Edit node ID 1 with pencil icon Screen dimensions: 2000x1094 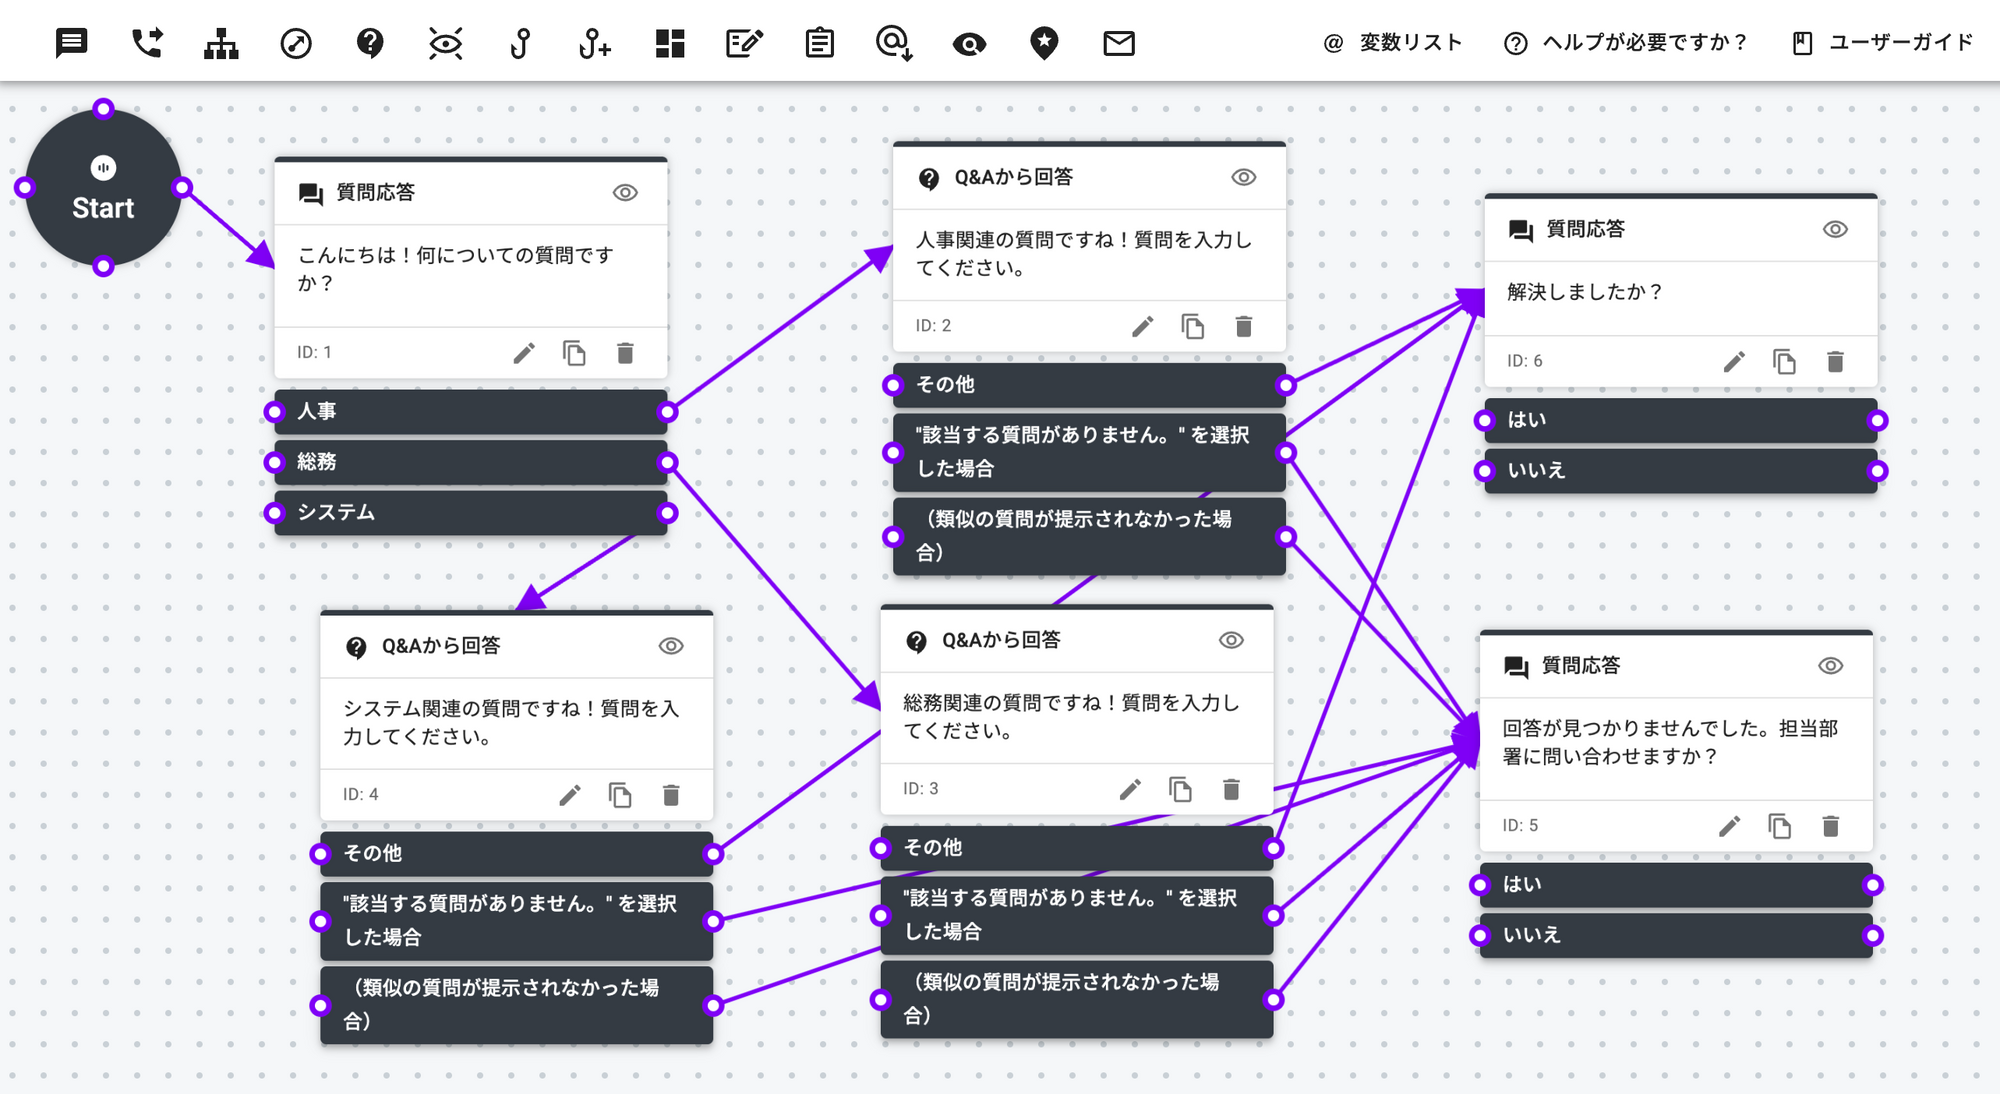524,353
